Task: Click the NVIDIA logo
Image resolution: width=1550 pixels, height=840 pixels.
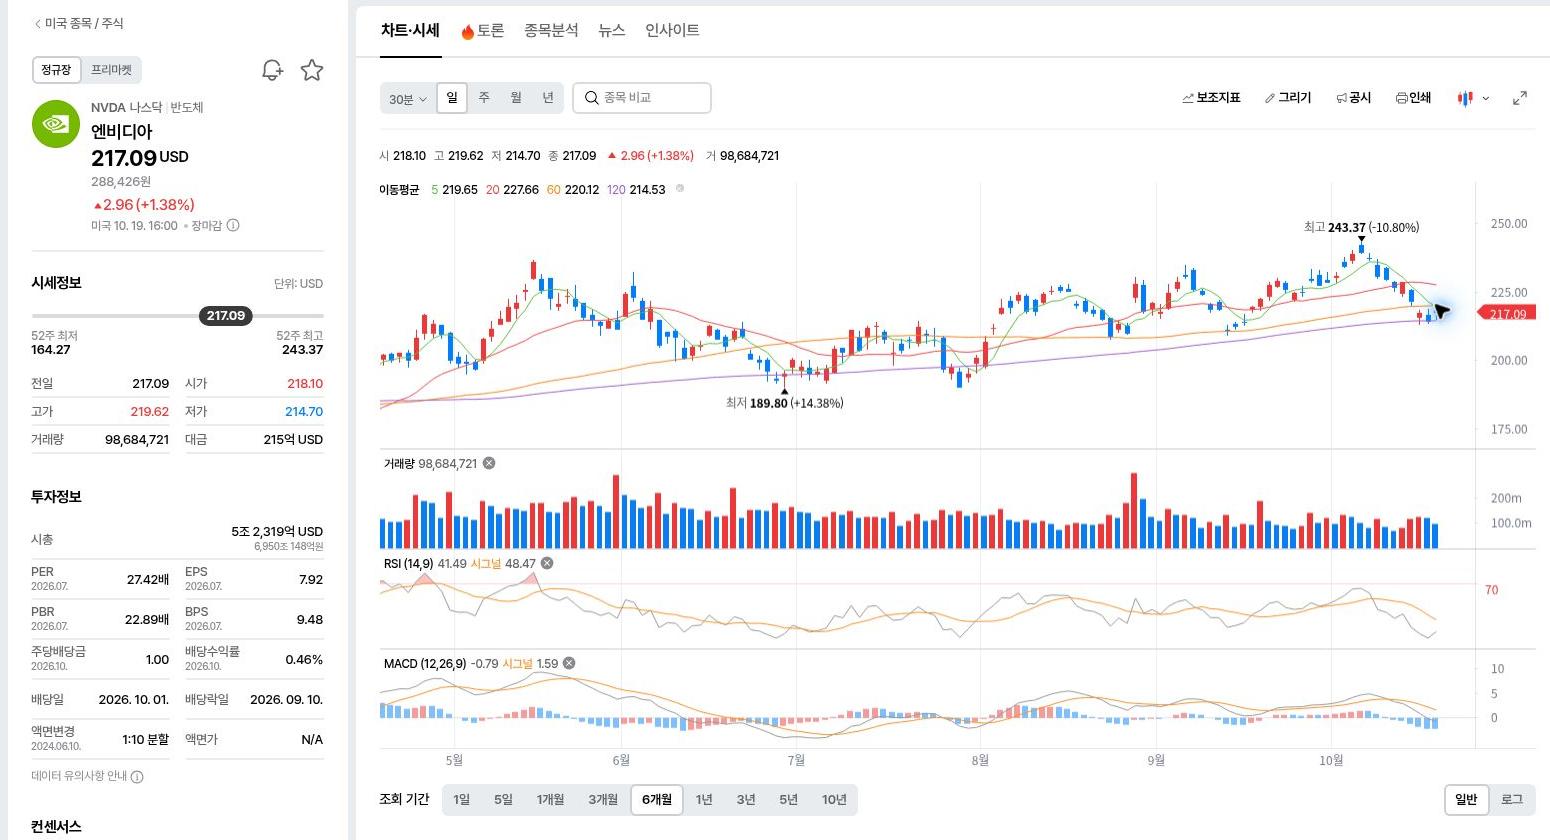Action: (56, 124)
